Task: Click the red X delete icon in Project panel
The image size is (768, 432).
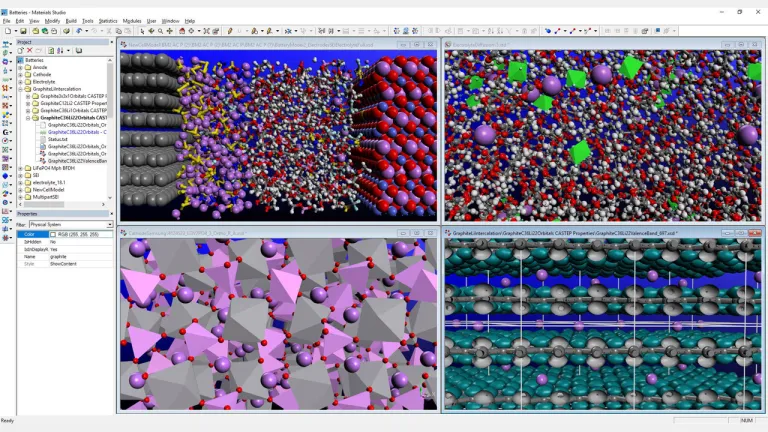Action: (29, 50)
